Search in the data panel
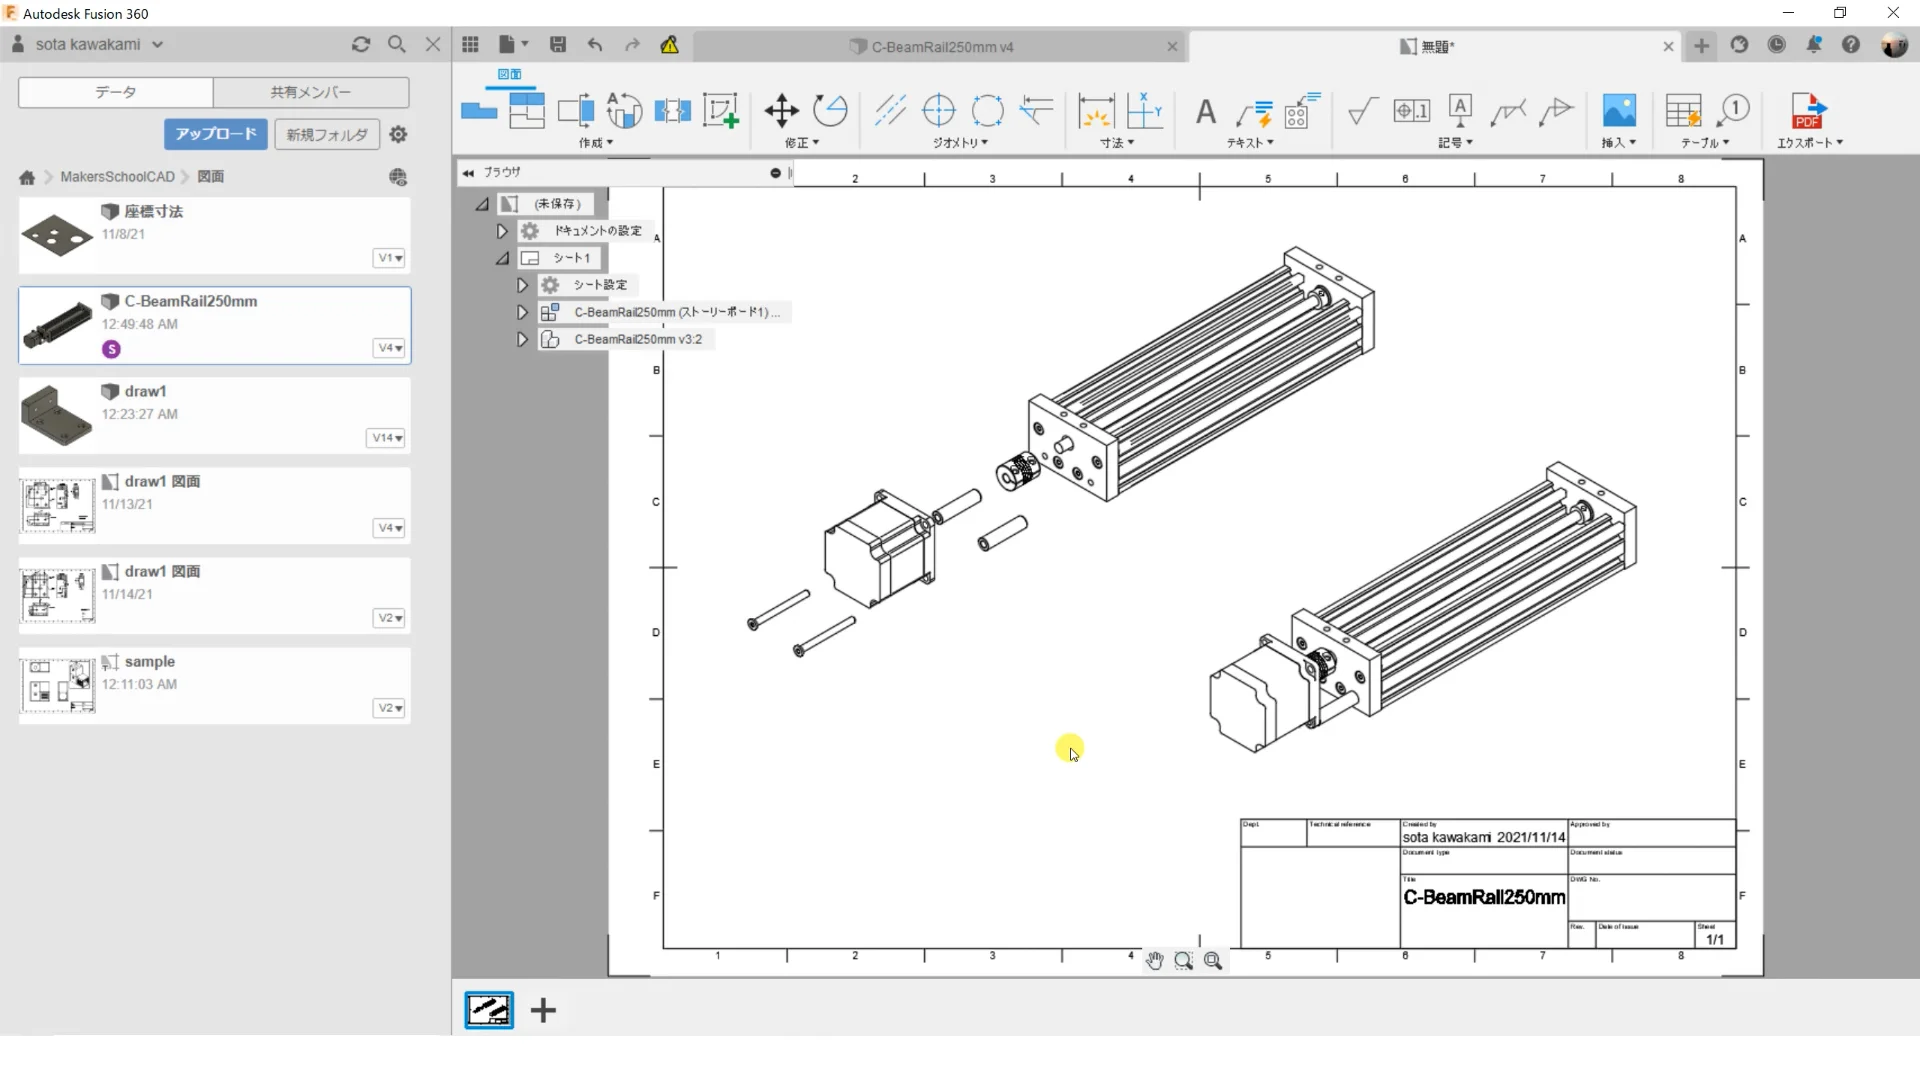 (397, 44)
